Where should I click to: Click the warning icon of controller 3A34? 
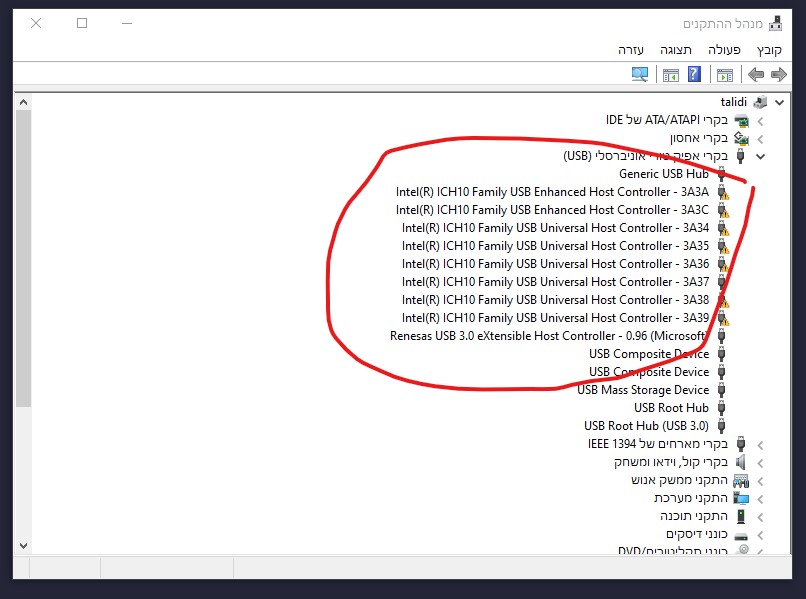tap(723, 228)
